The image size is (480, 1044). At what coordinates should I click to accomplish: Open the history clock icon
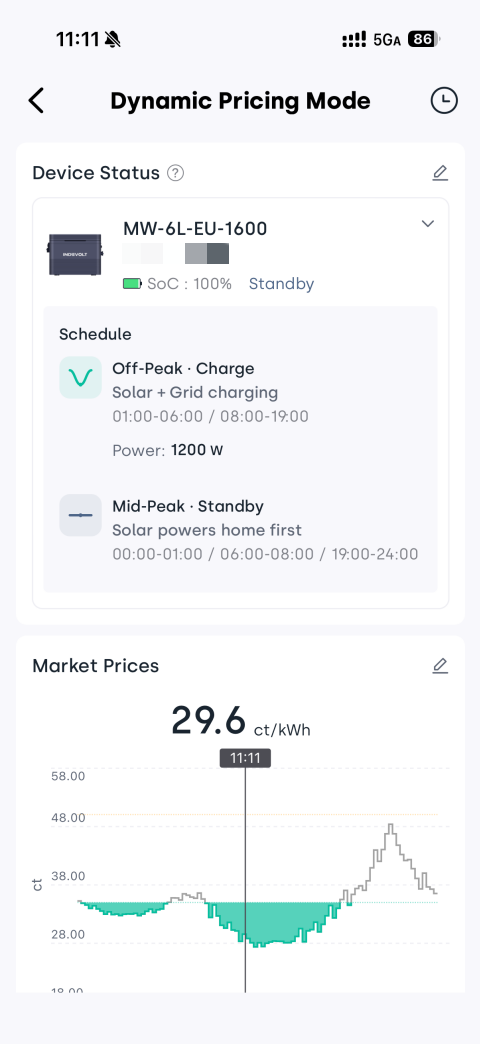coord(444,101)
